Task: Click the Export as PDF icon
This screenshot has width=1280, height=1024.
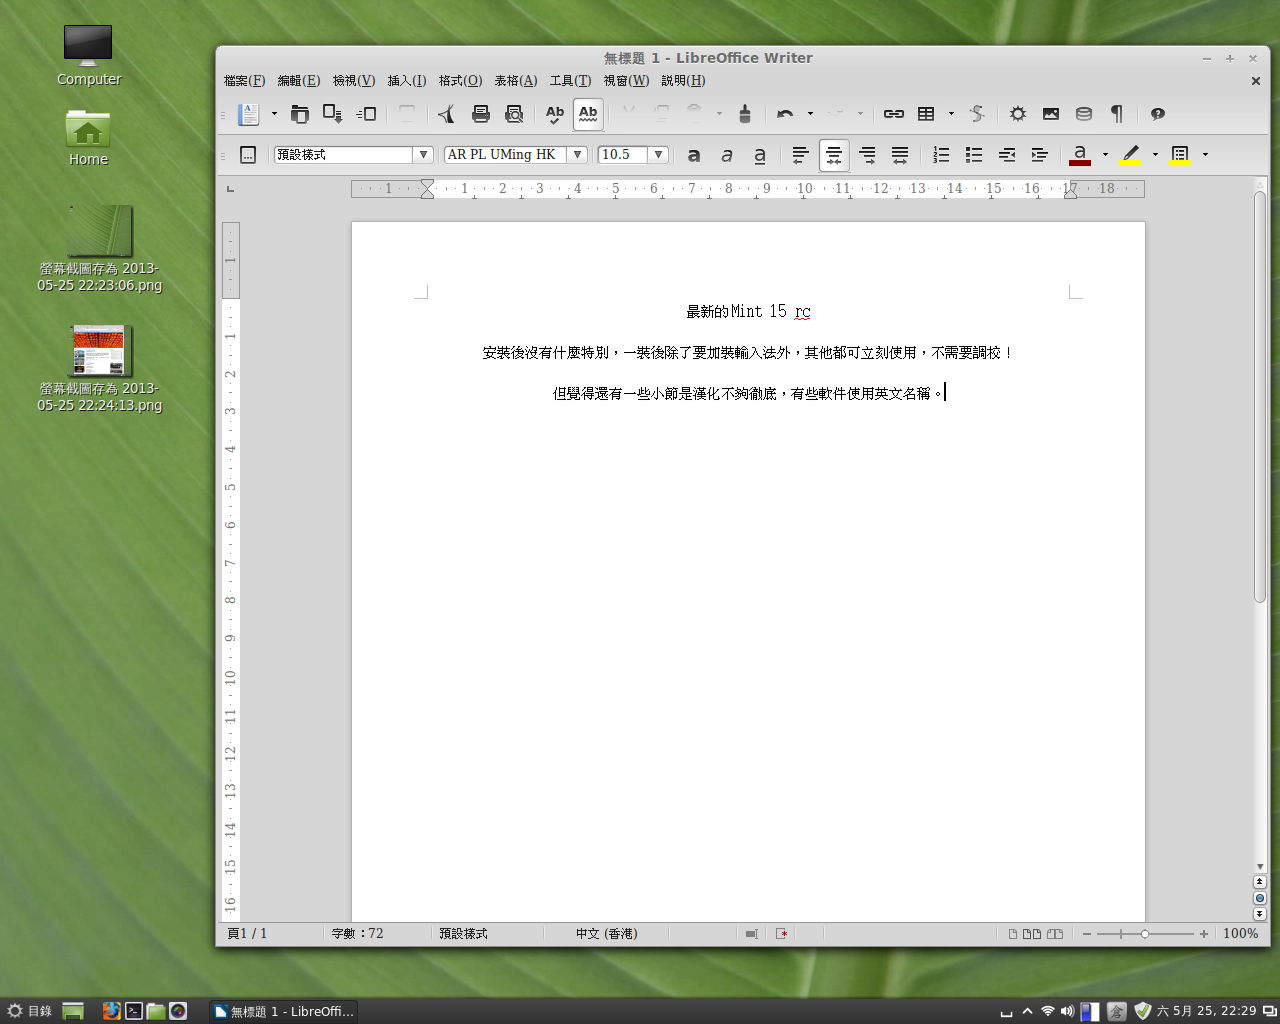Action: (x=446, y=114)
